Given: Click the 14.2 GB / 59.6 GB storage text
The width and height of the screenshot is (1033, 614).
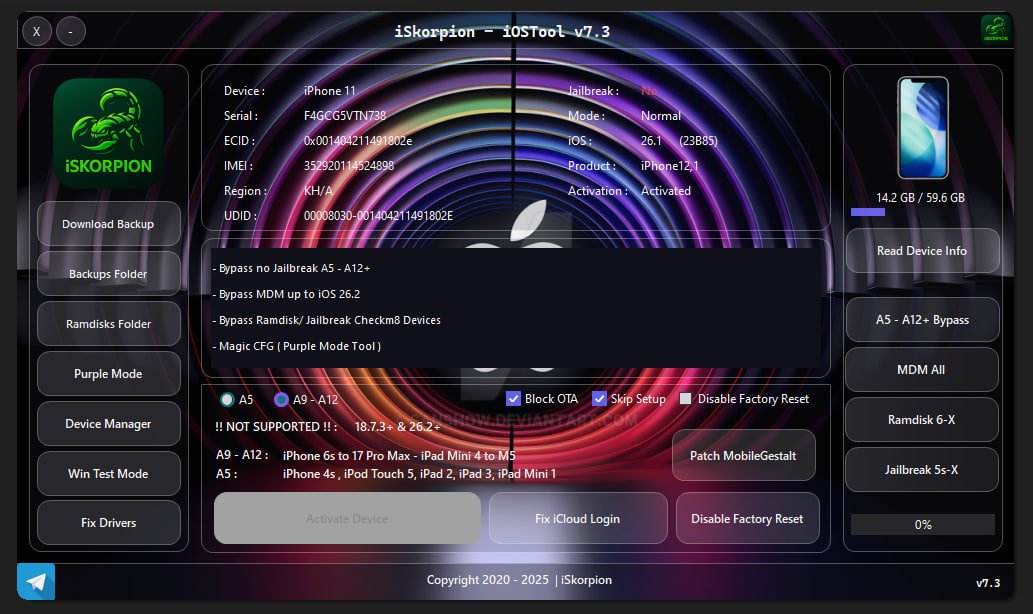Looking at the screenshot, I should (x=920, y=198).
